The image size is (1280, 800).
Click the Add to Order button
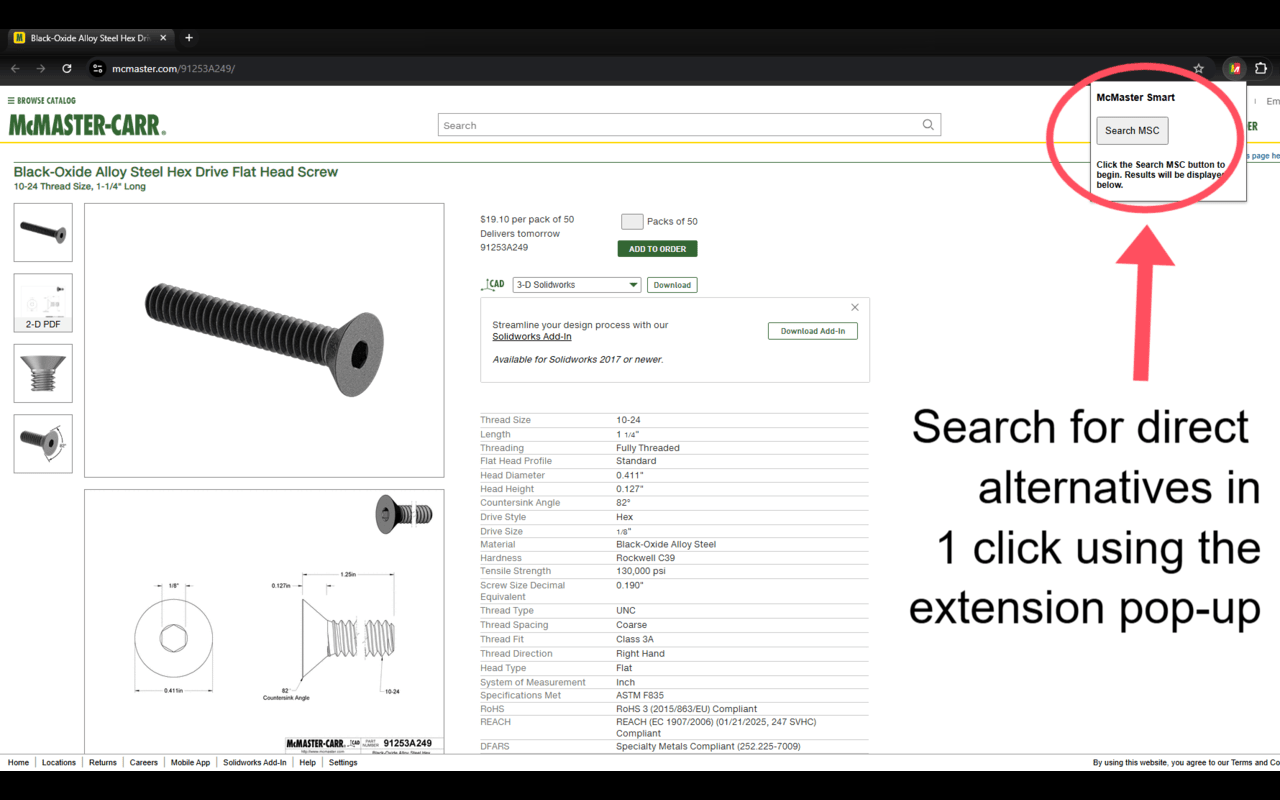(x=657, y=249)
